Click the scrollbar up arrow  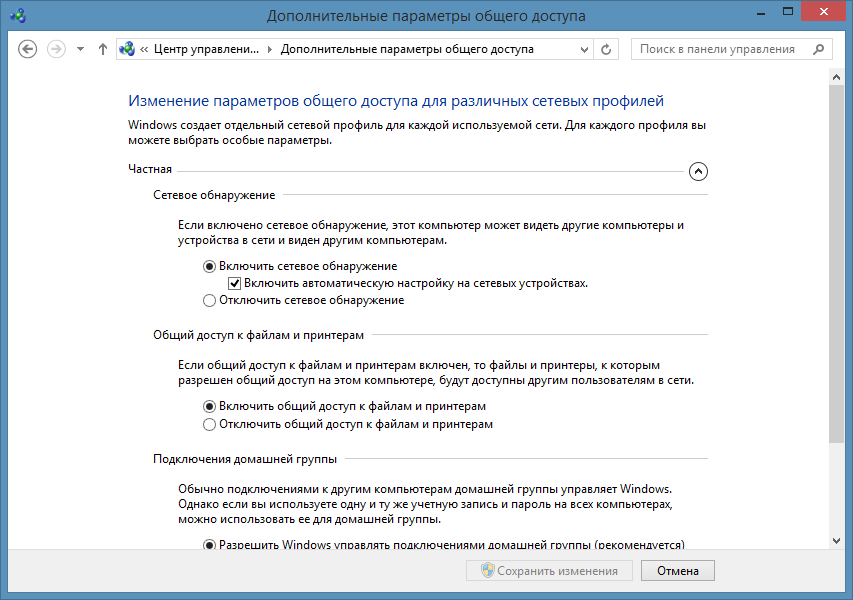pos(836,78)
